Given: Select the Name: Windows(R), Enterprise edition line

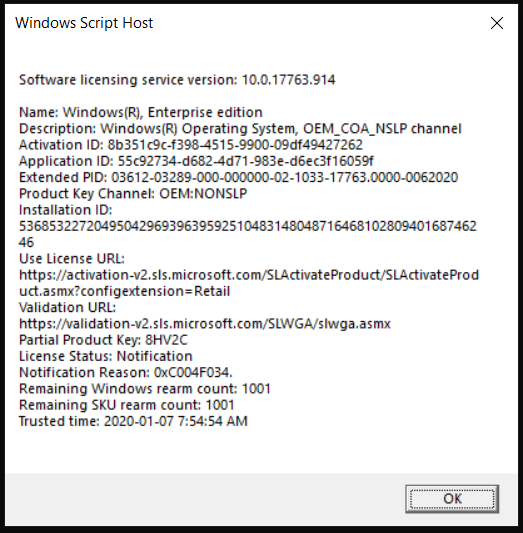Looking at the screenshot, I should [141, 113].
